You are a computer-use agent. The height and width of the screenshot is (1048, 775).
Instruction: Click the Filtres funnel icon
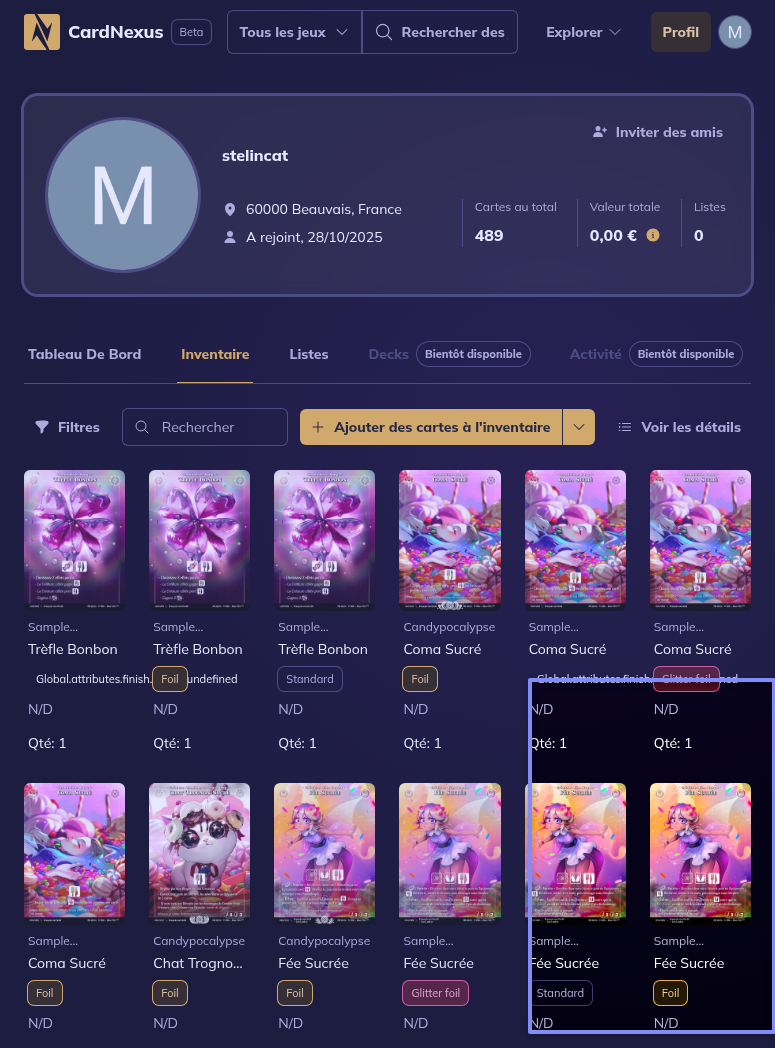coord(41,427)
